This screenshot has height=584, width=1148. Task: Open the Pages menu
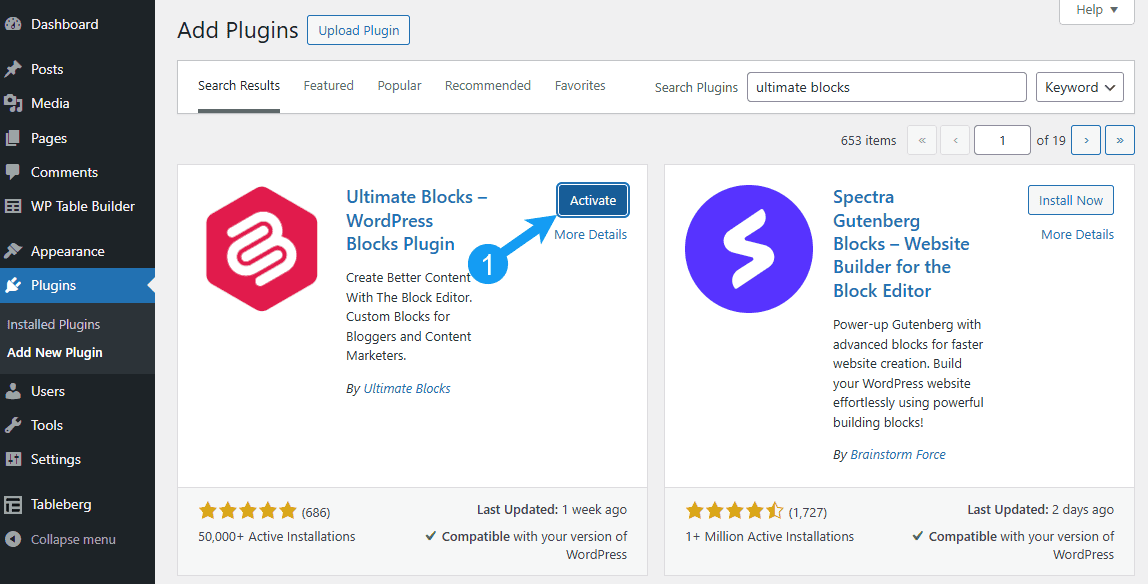click(x=49, y=138)
